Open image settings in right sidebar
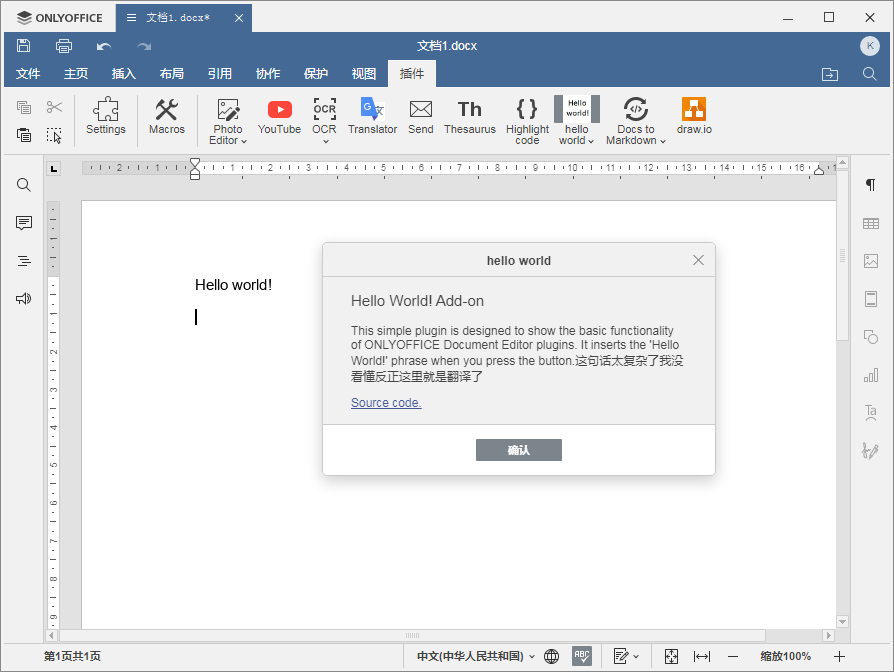 871,261
